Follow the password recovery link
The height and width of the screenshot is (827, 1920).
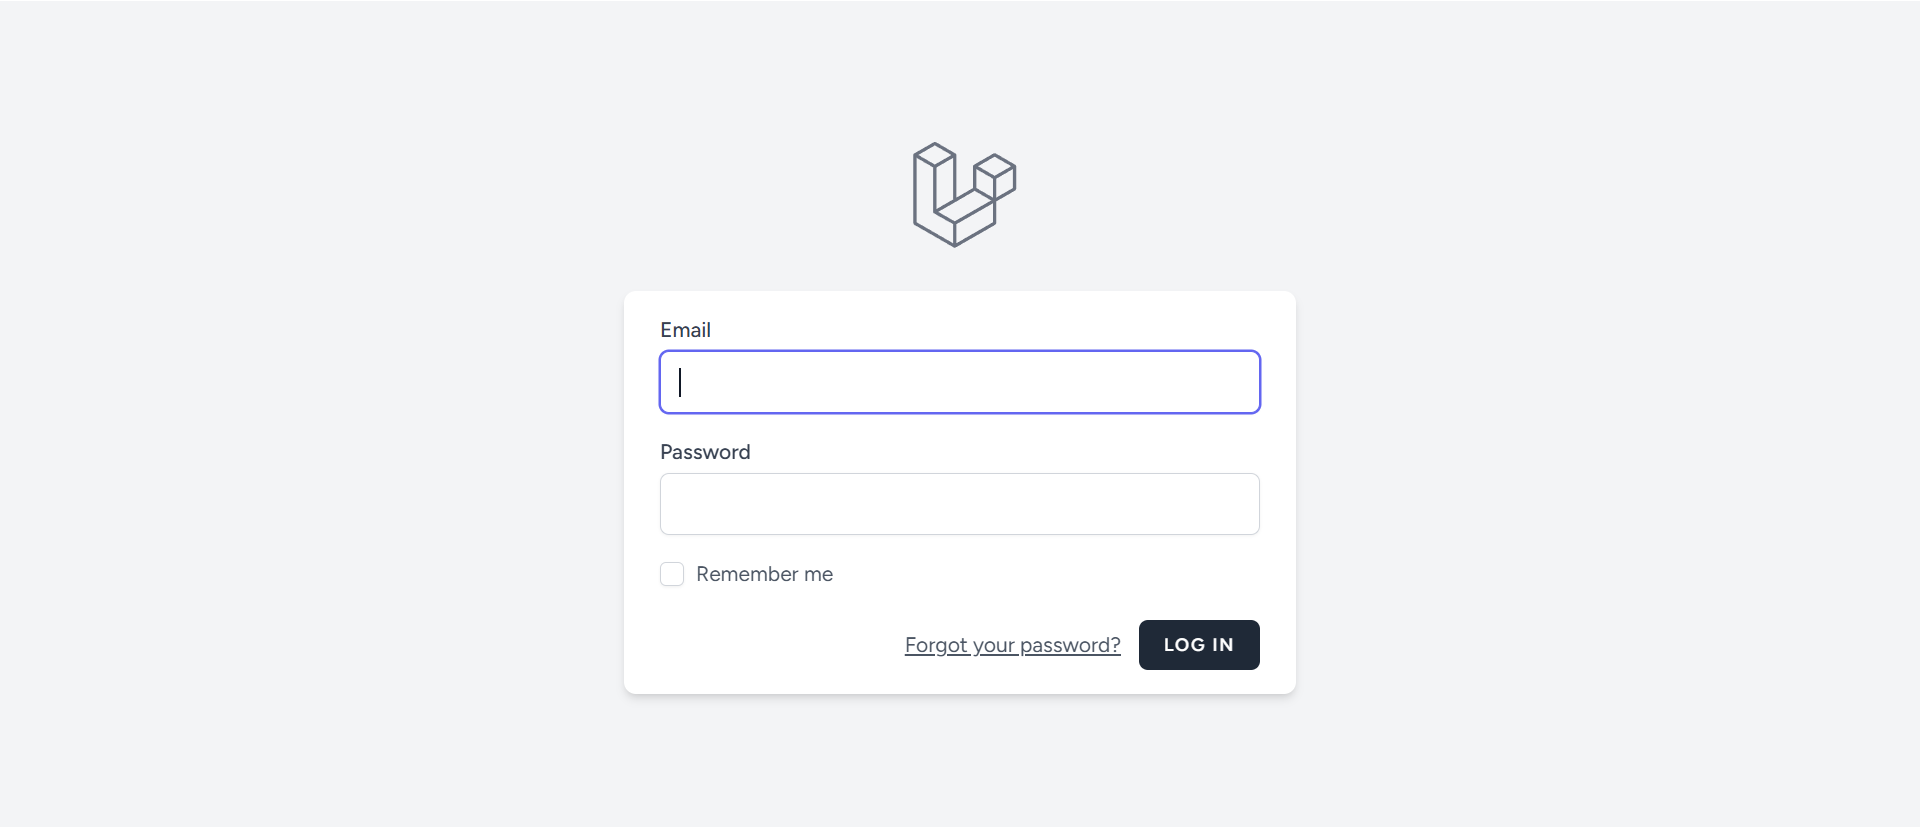1012,645
